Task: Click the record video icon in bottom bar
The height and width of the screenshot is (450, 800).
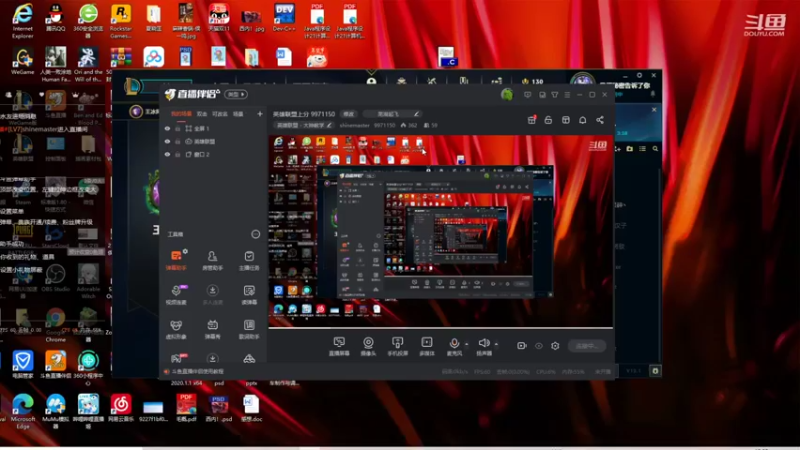Action: (x=521, y=346)
